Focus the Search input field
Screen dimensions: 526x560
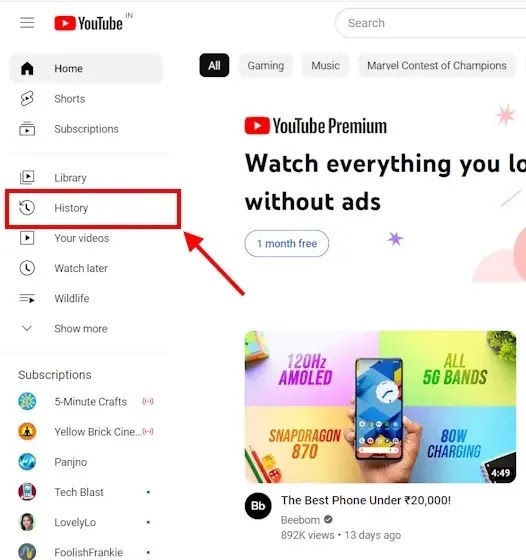pyautogui.click(x=430, y=23)
